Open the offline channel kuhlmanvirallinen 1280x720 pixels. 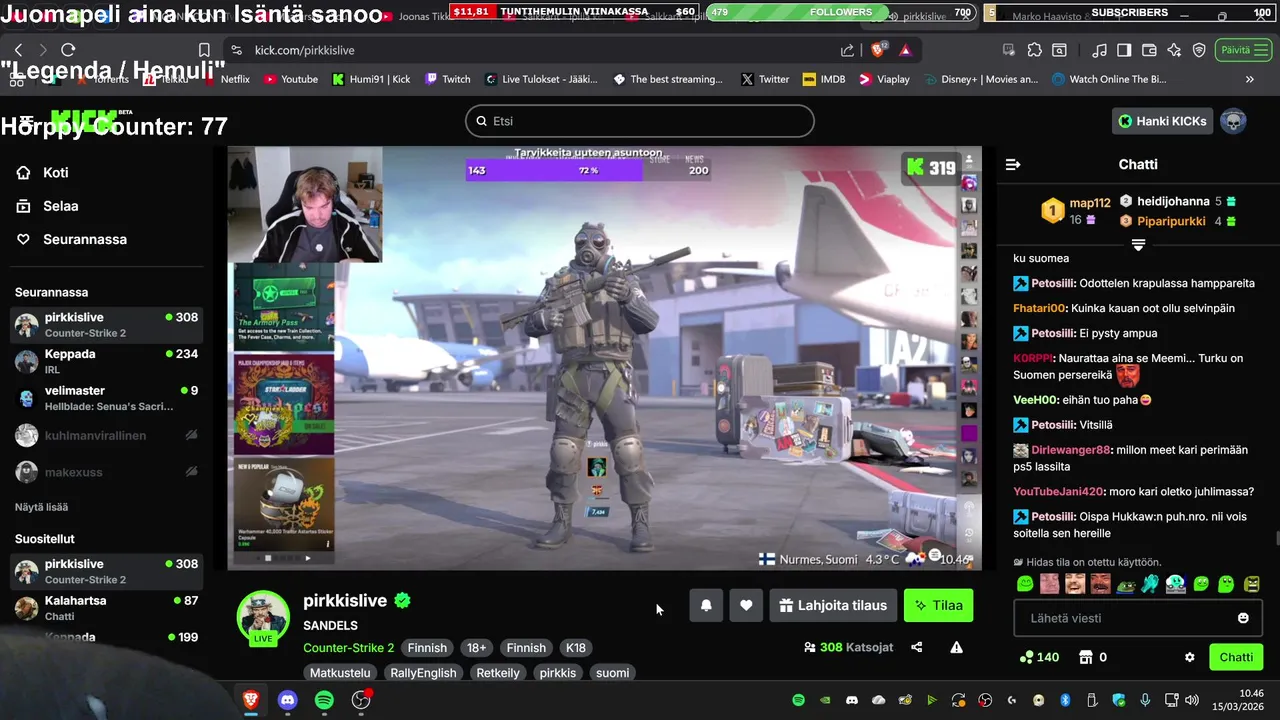107,435
